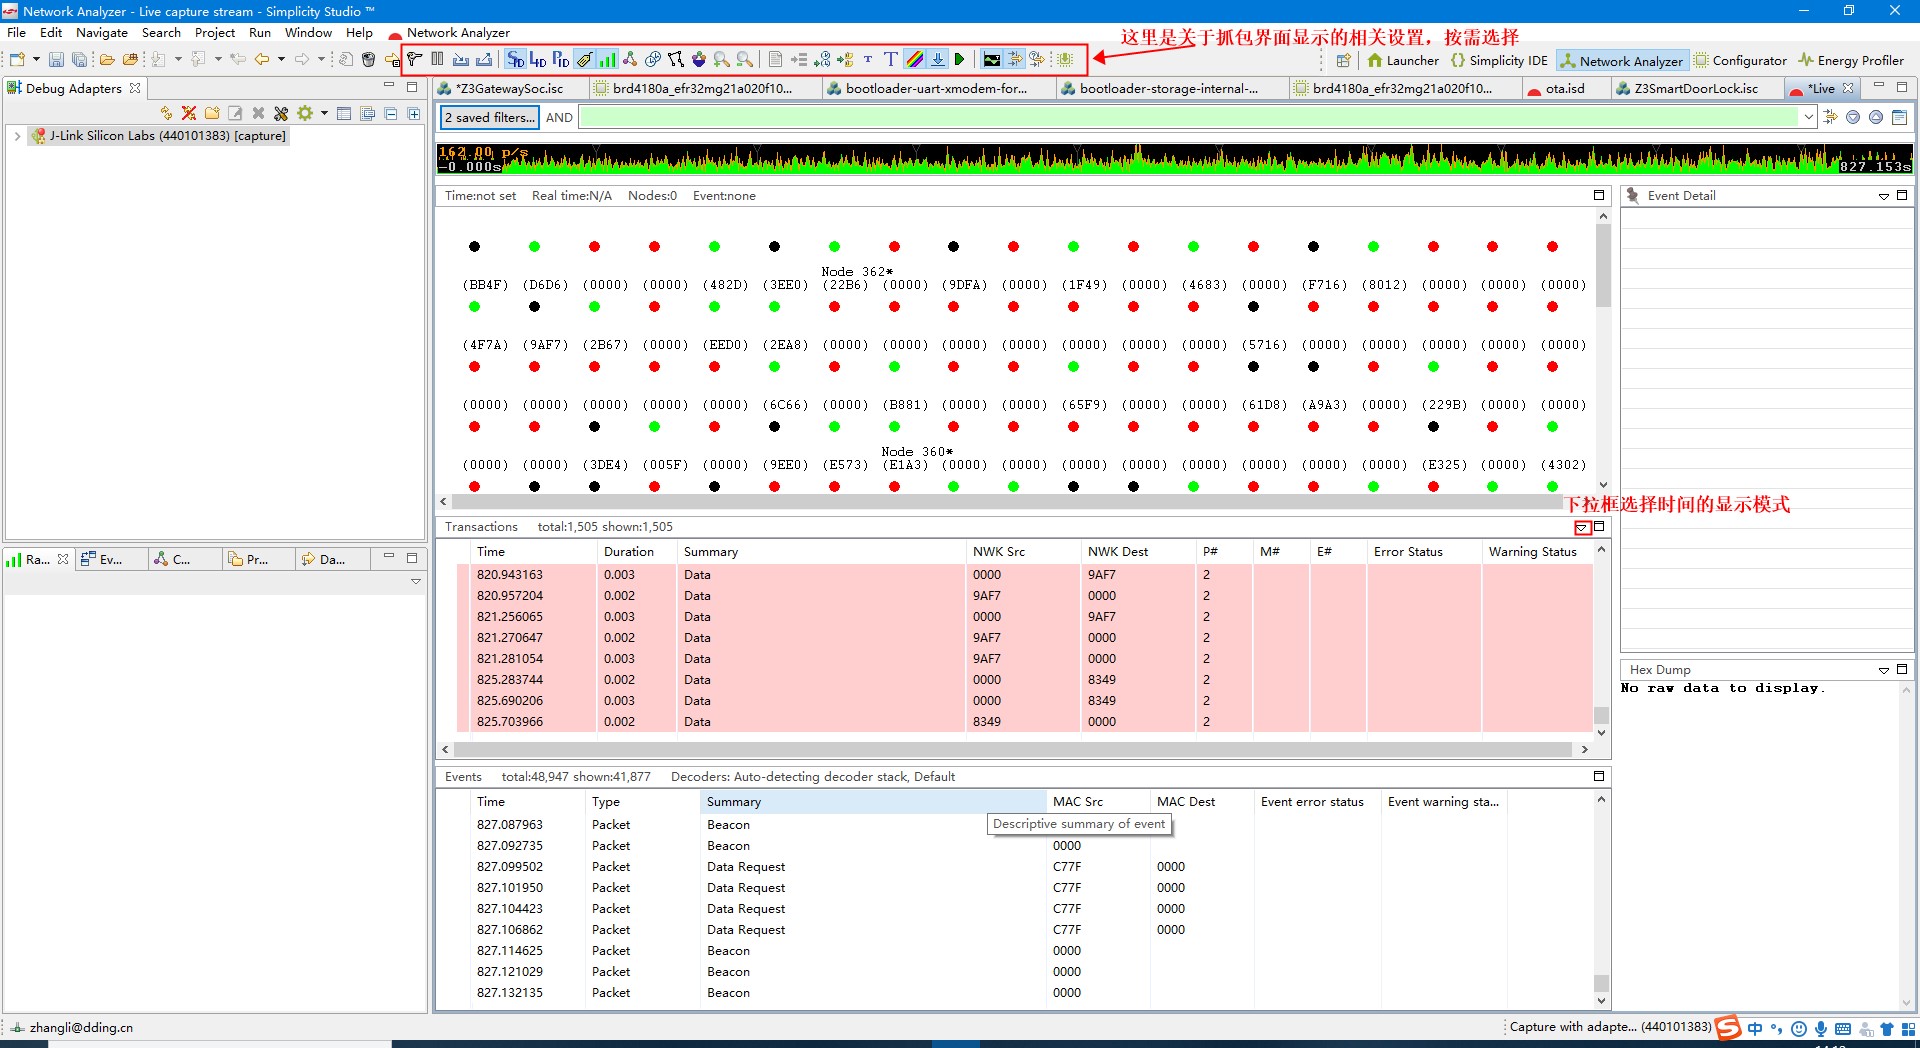The height and width of the screenshot is (1048, 1920).
Task: Open the Navigate menu
Action: tap(101, 33)
